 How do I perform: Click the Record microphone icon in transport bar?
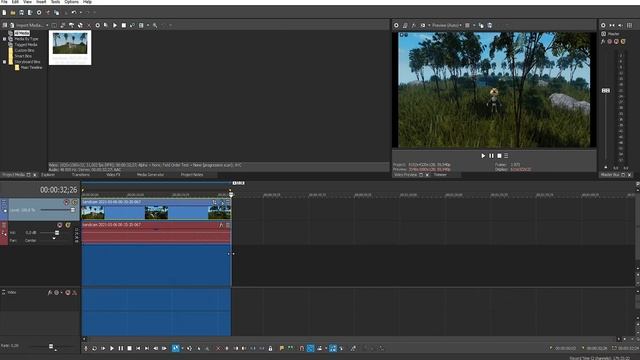pyautogui.click(x=86, y=348)
